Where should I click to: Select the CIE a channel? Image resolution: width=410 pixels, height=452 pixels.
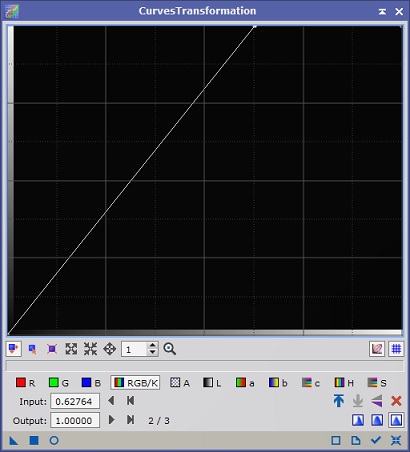[245, 383]
